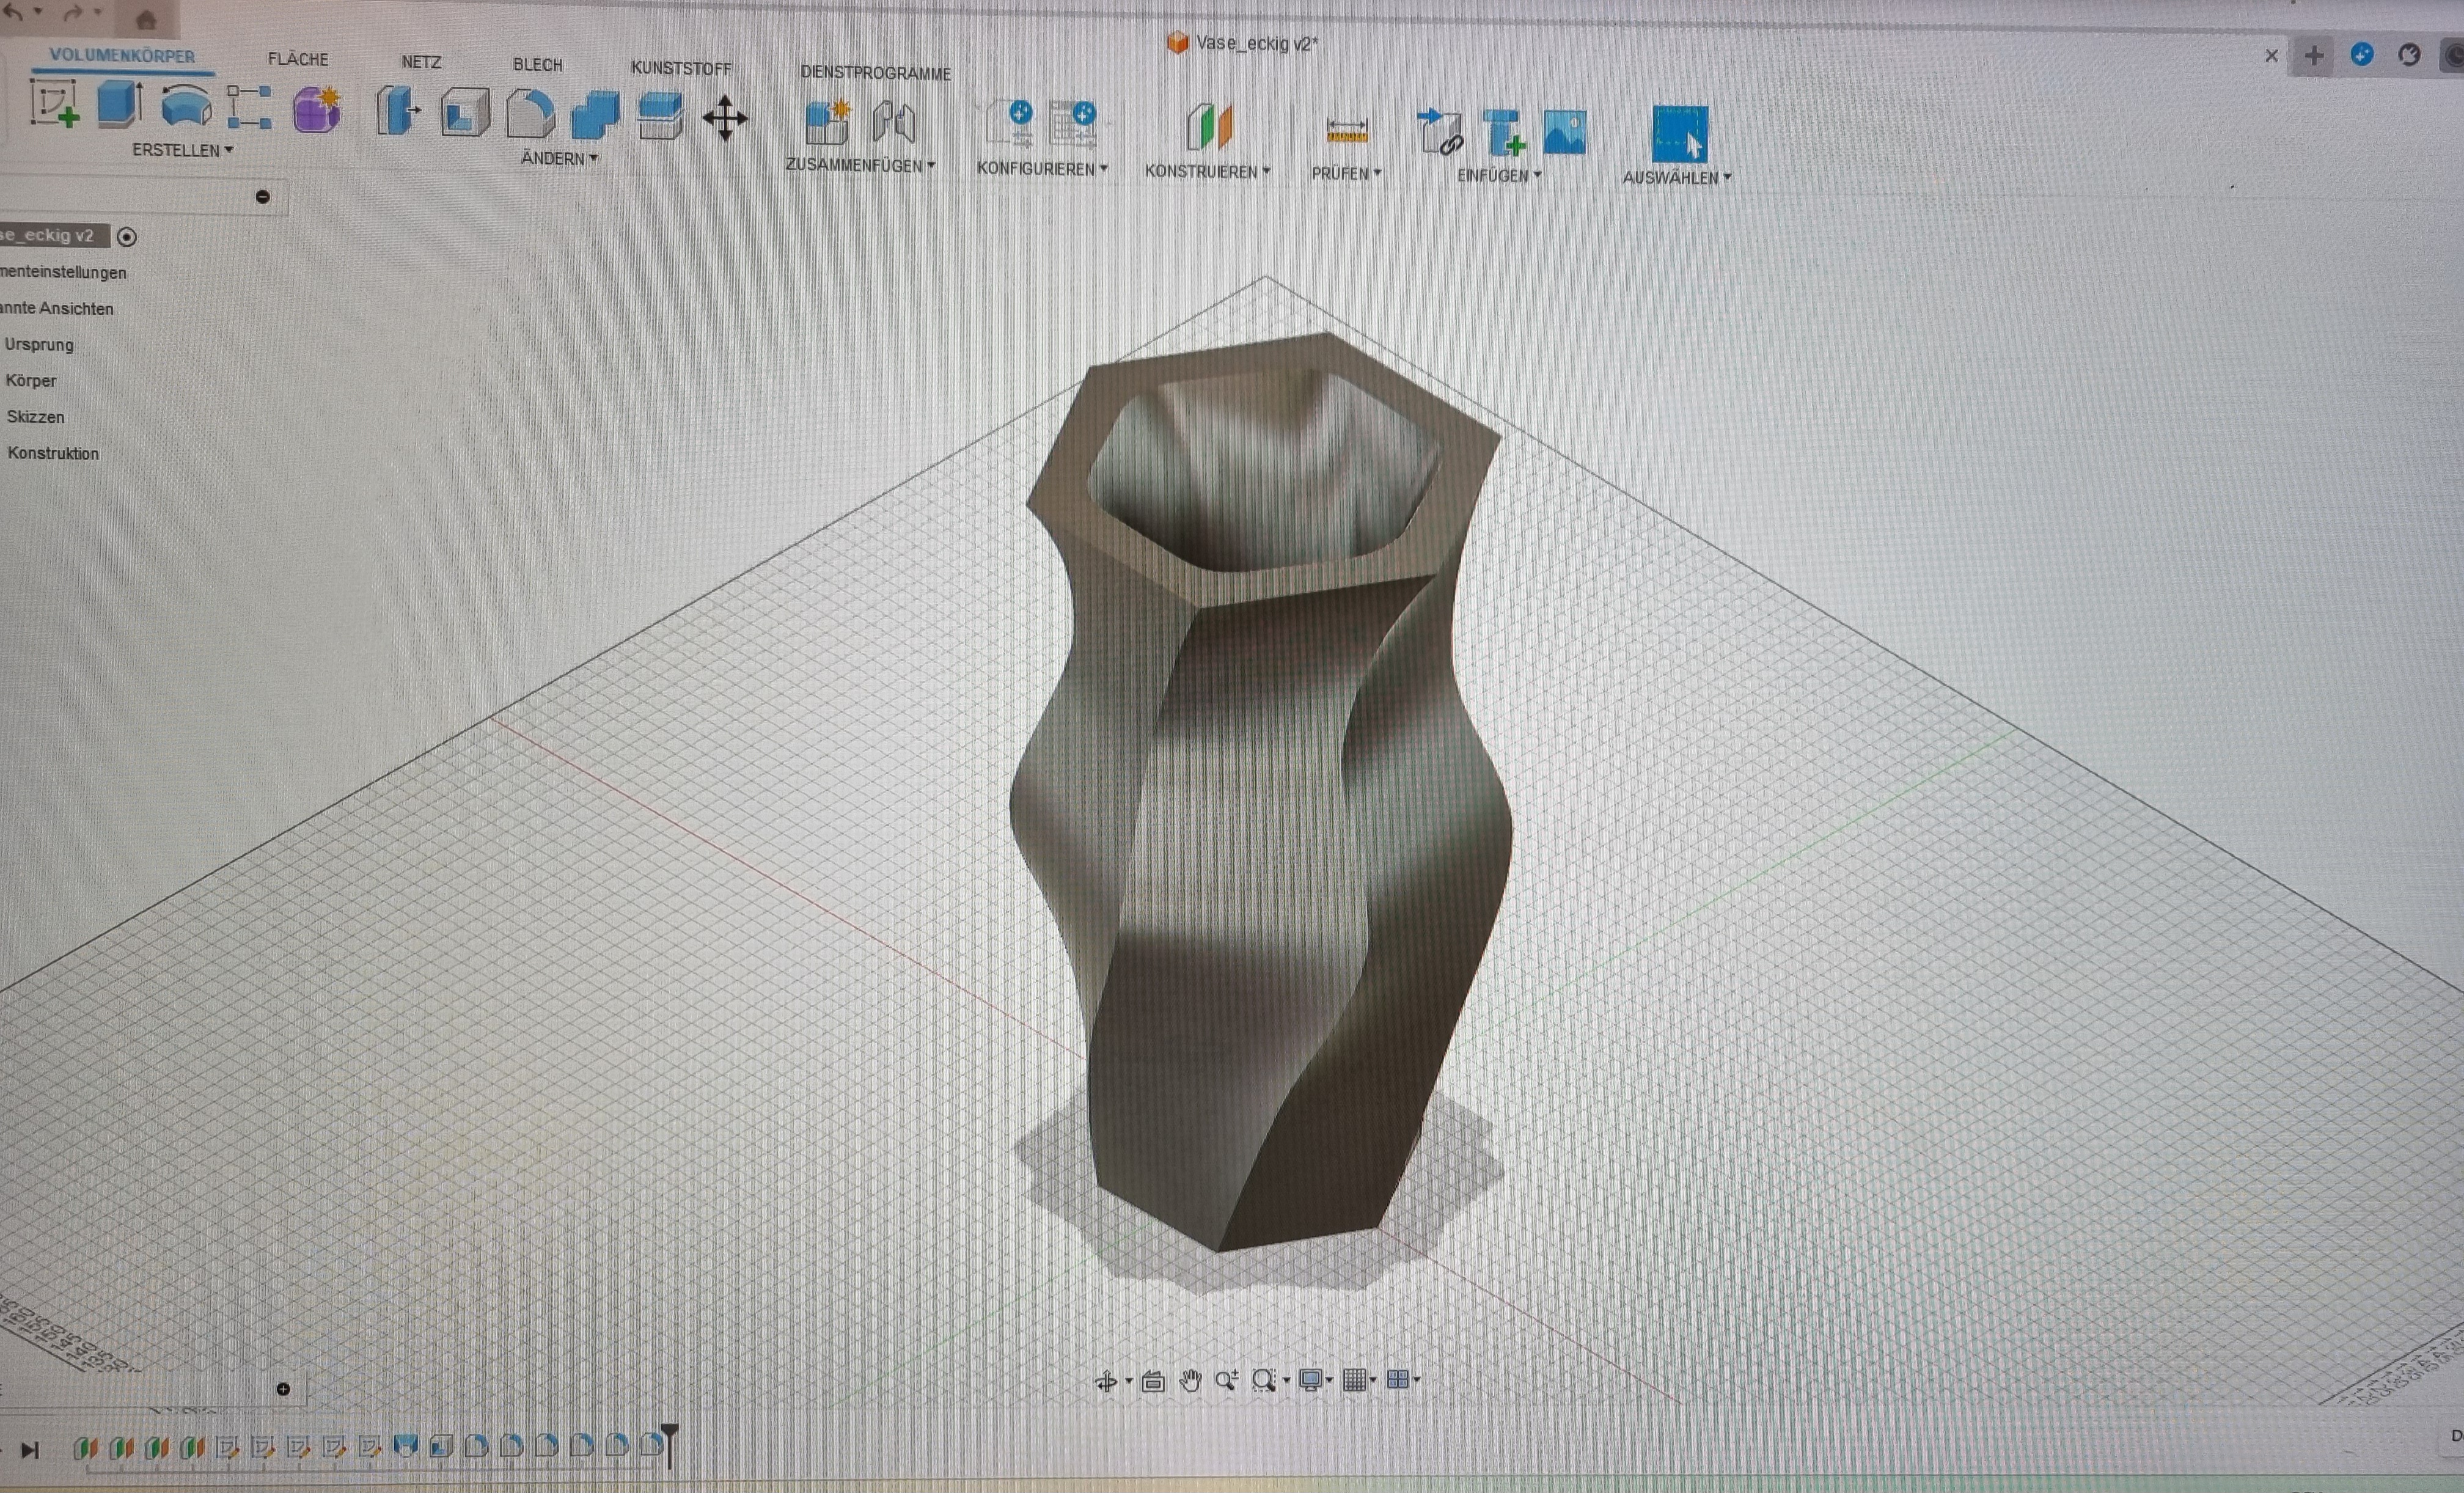Click the Insert Derive icon
Screen dimensions: 2464x1493
pos(1440,132)
